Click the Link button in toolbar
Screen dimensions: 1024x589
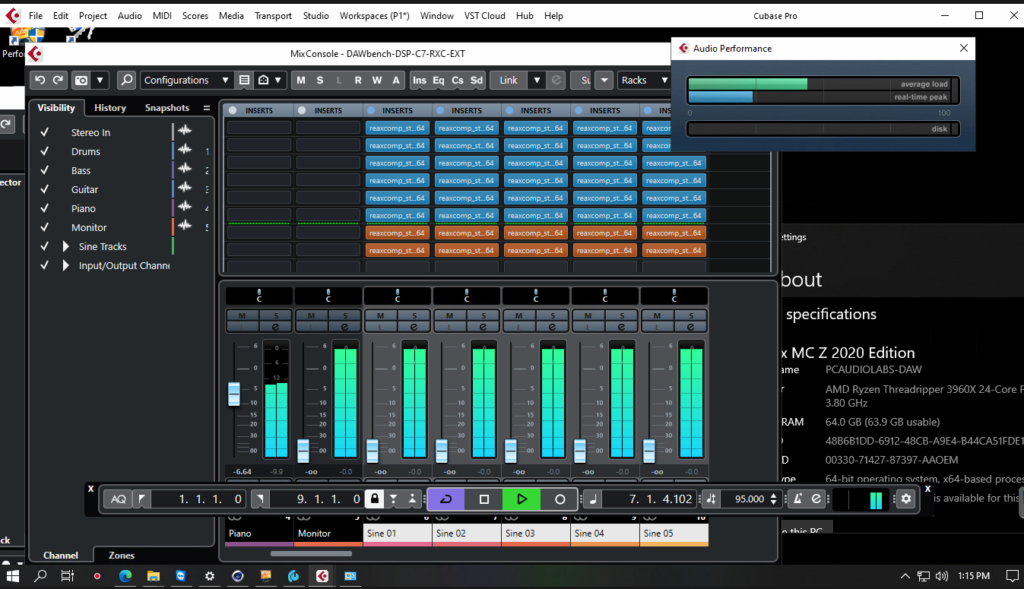(509, 80)
